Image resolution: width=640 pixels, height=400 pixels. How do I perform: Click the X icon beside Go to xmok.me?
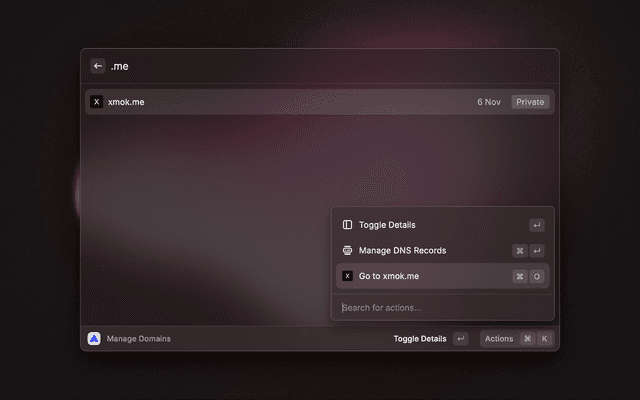pyautogui.click(x=347, y=276)
